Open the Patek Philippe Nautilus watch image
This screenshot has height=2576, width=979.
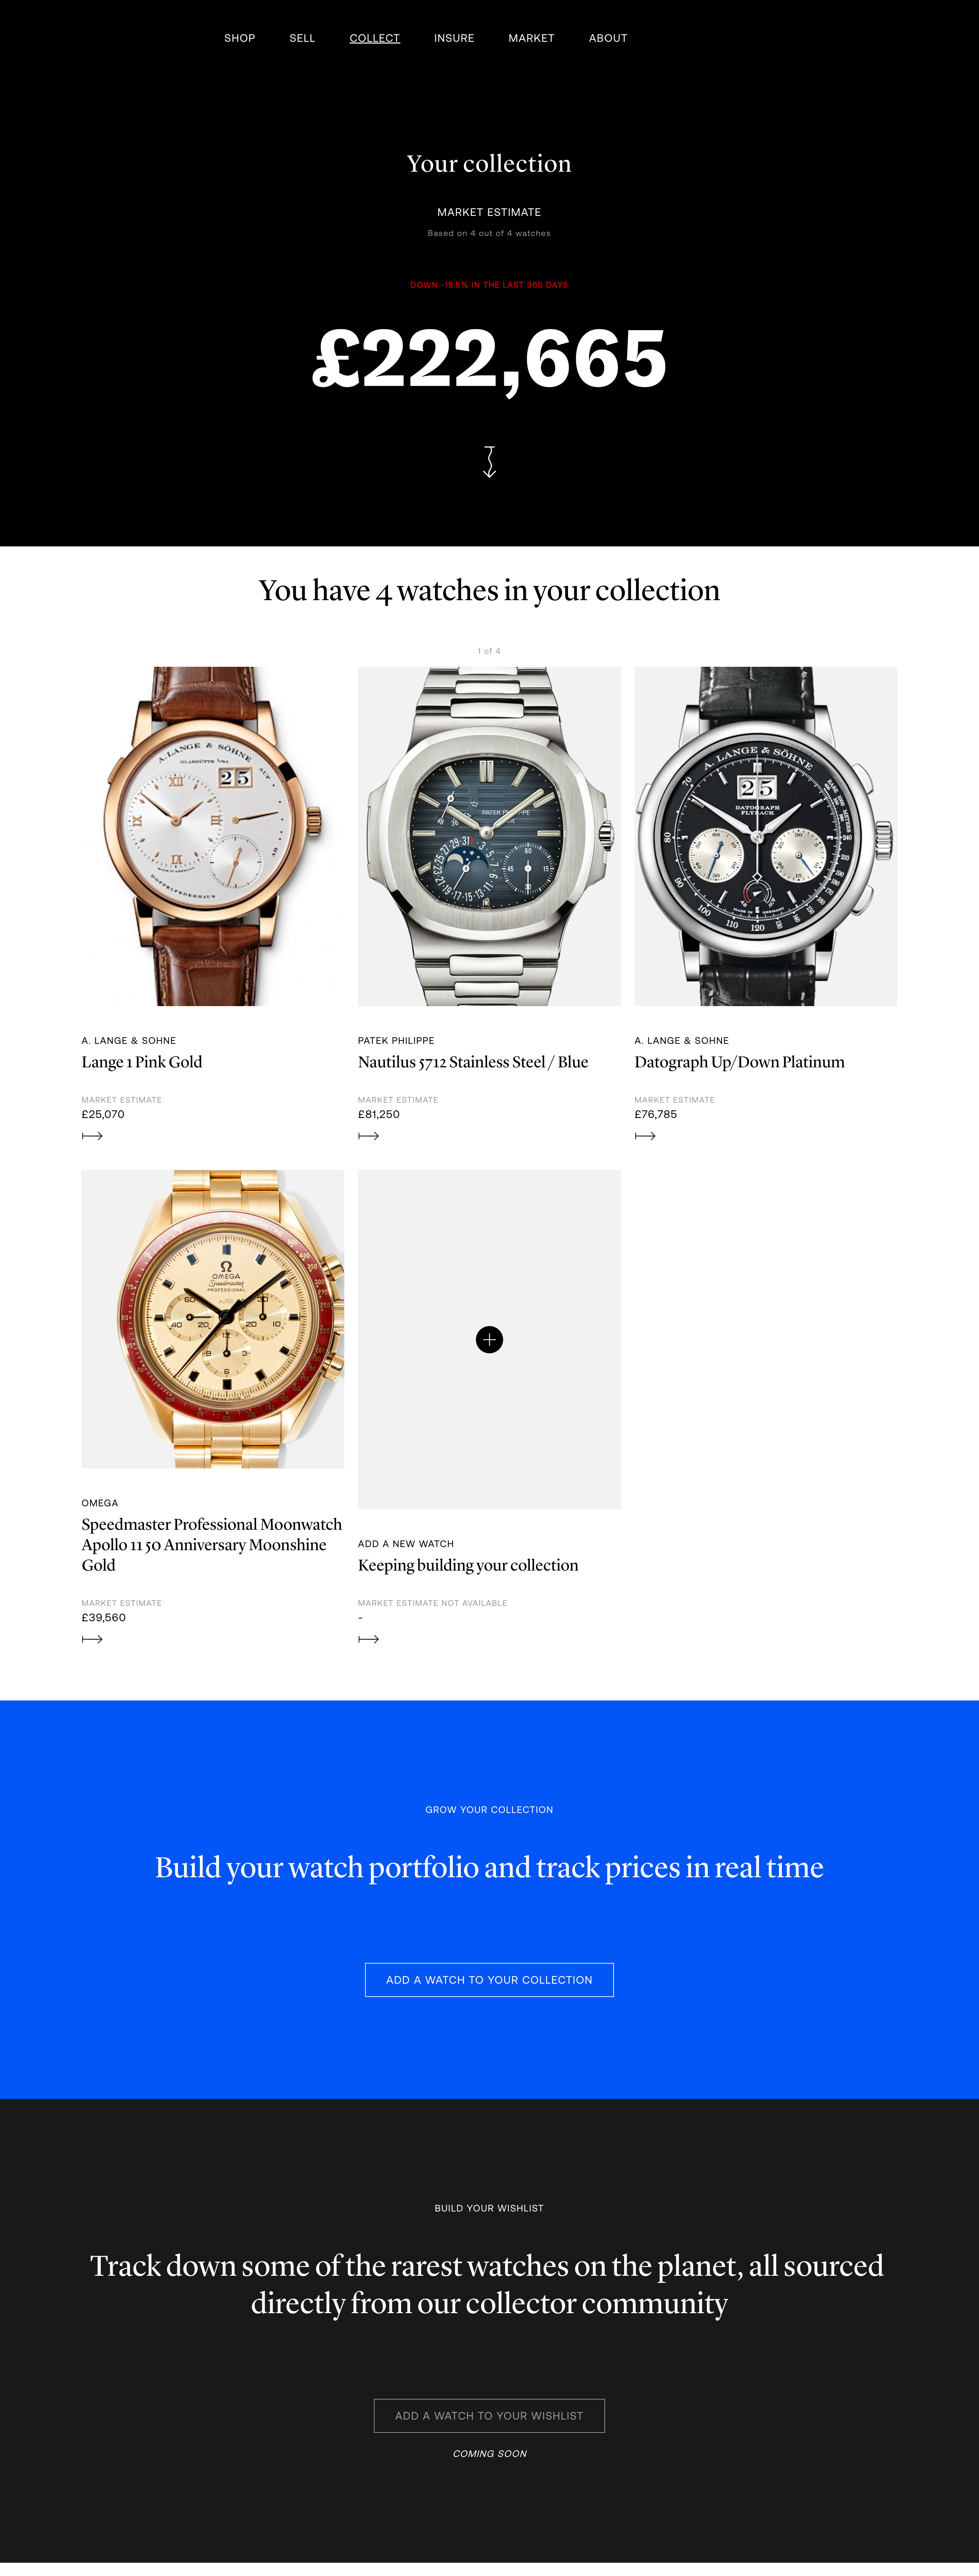(489, 836)
